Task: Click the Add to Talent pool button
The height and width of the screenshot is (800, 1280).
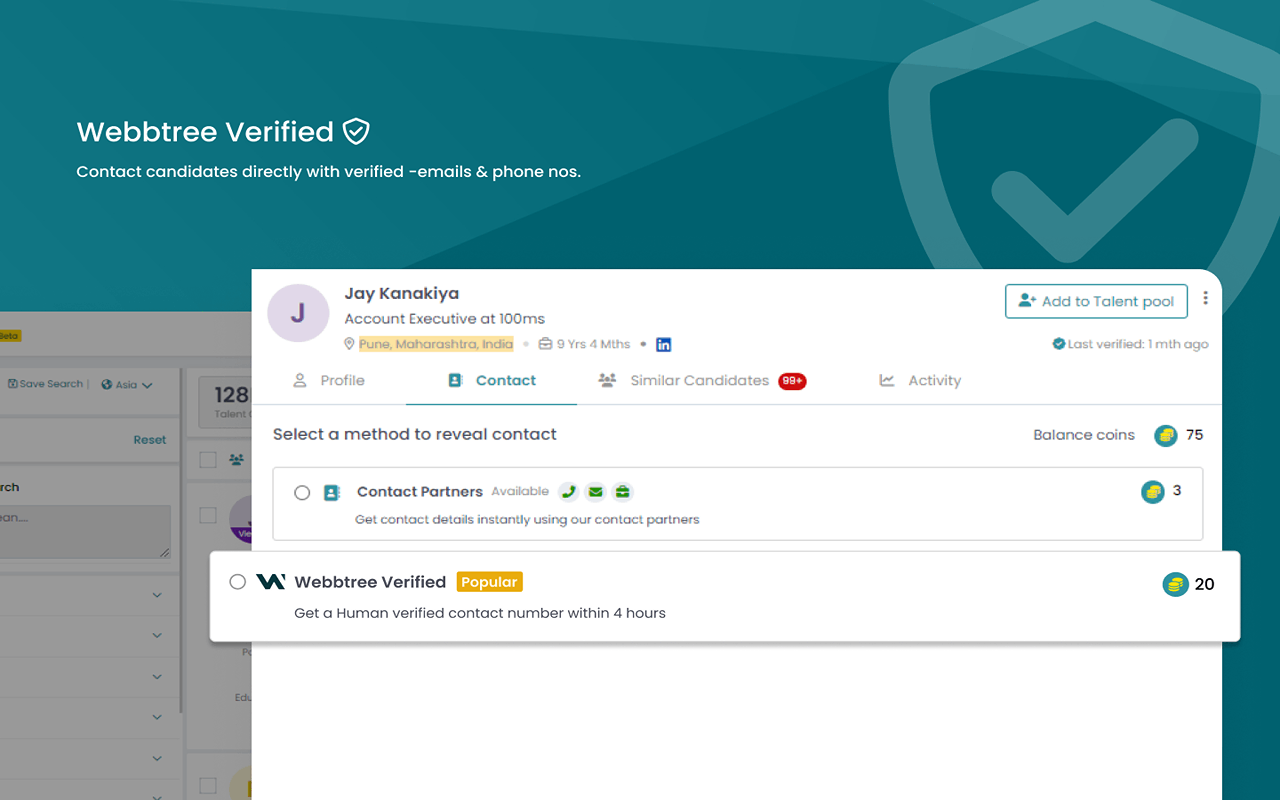Action: click(x=1096, y=301)
